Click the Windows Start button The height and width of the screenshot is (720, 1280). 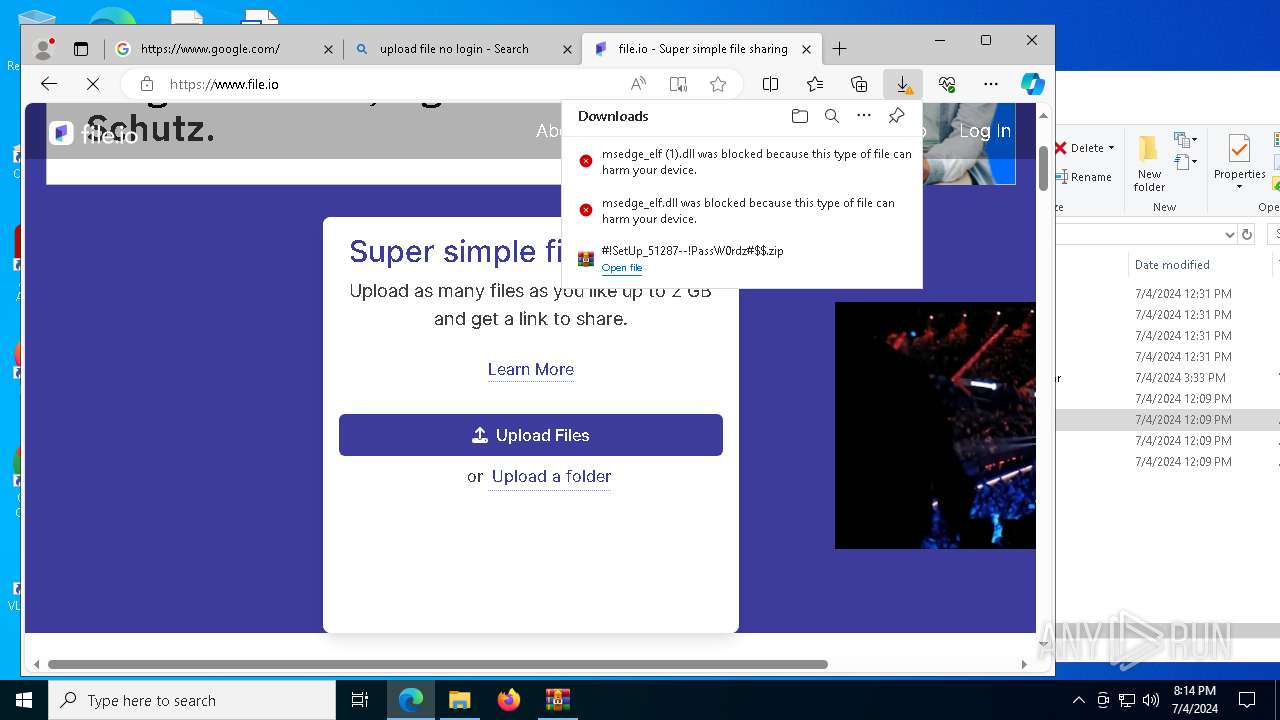click(x=24, y=700)
